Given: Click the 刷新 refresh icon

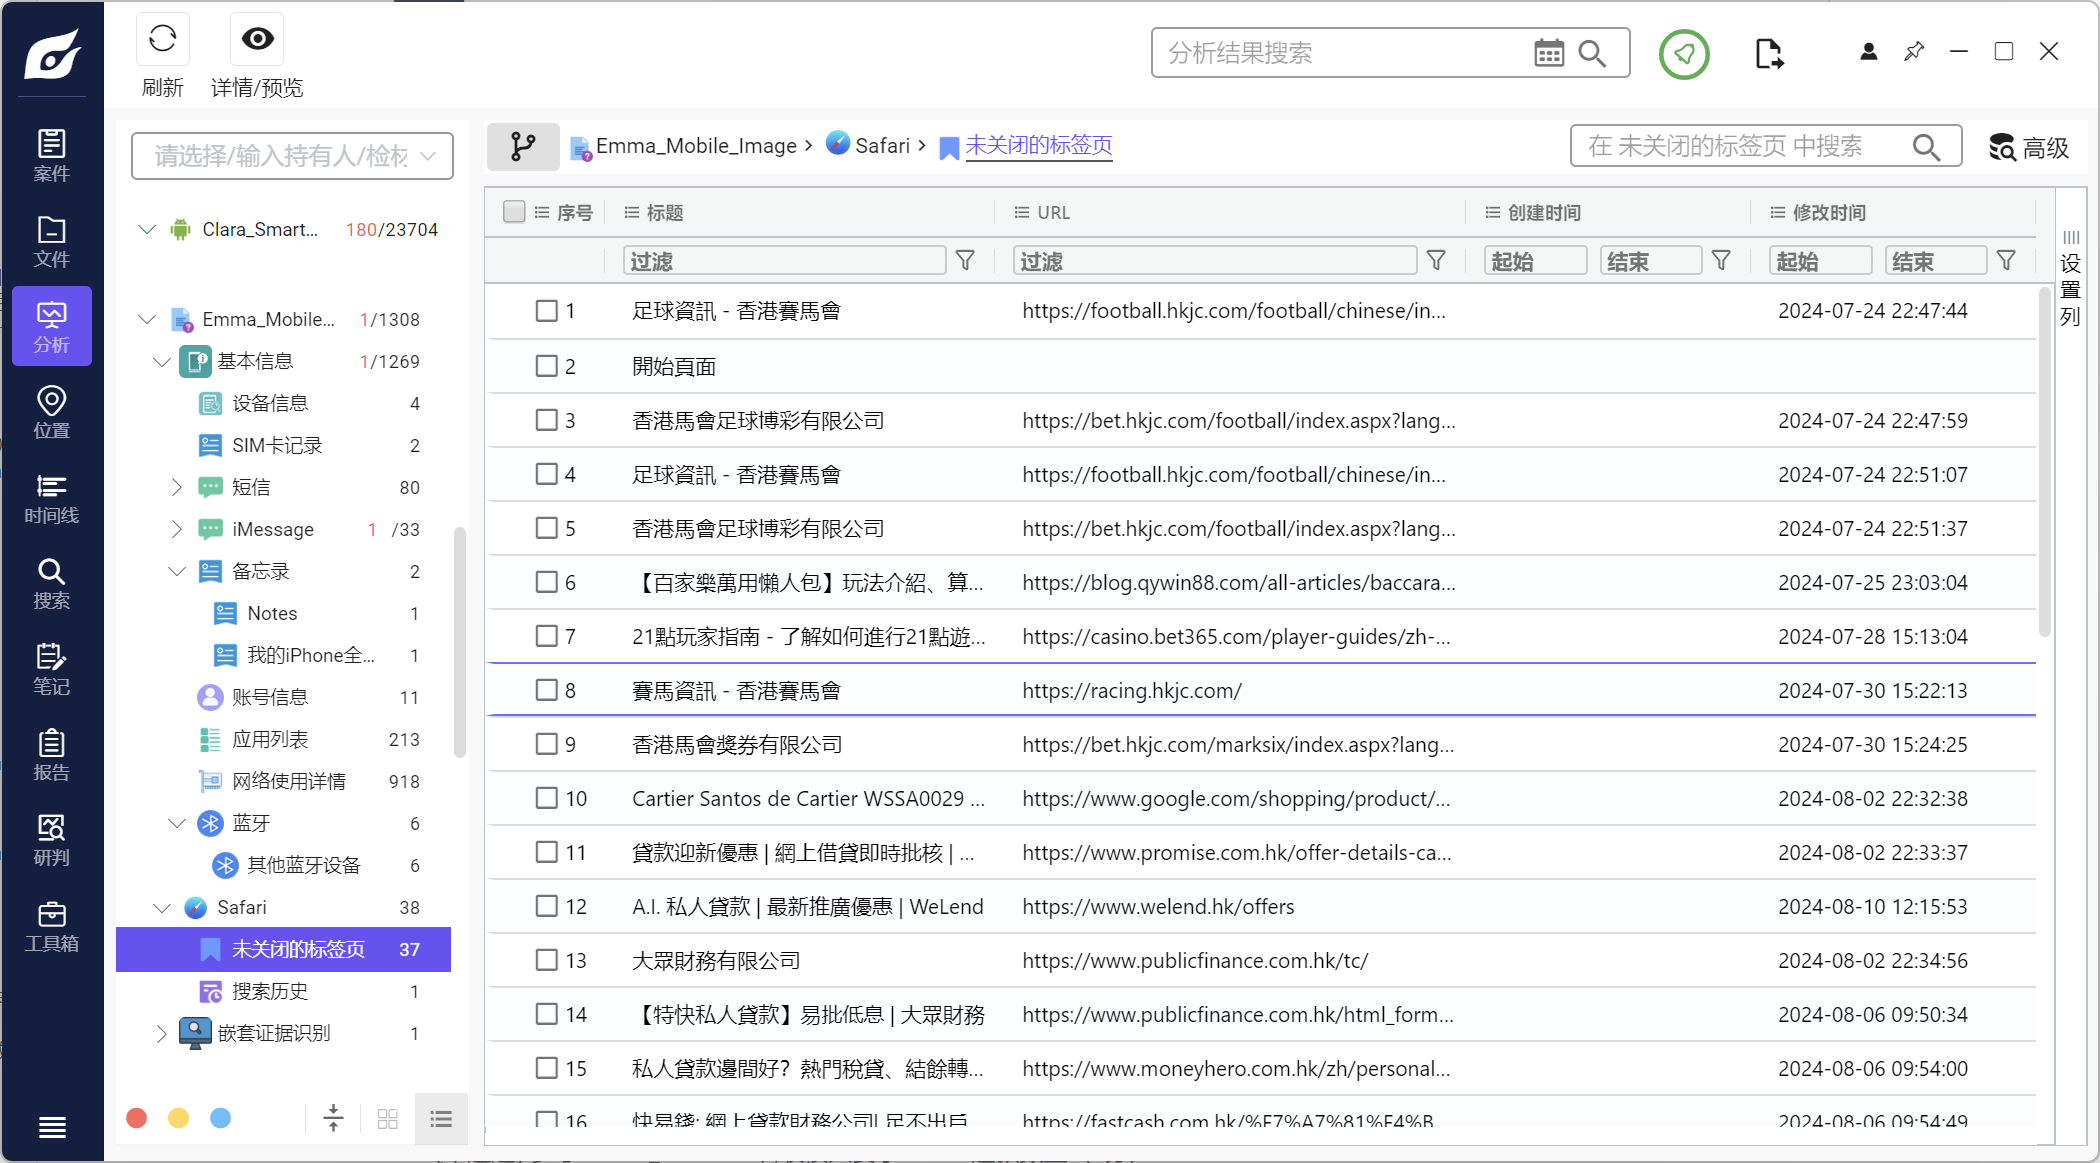Looking at the screenshot, I should [x=162, y=40].
